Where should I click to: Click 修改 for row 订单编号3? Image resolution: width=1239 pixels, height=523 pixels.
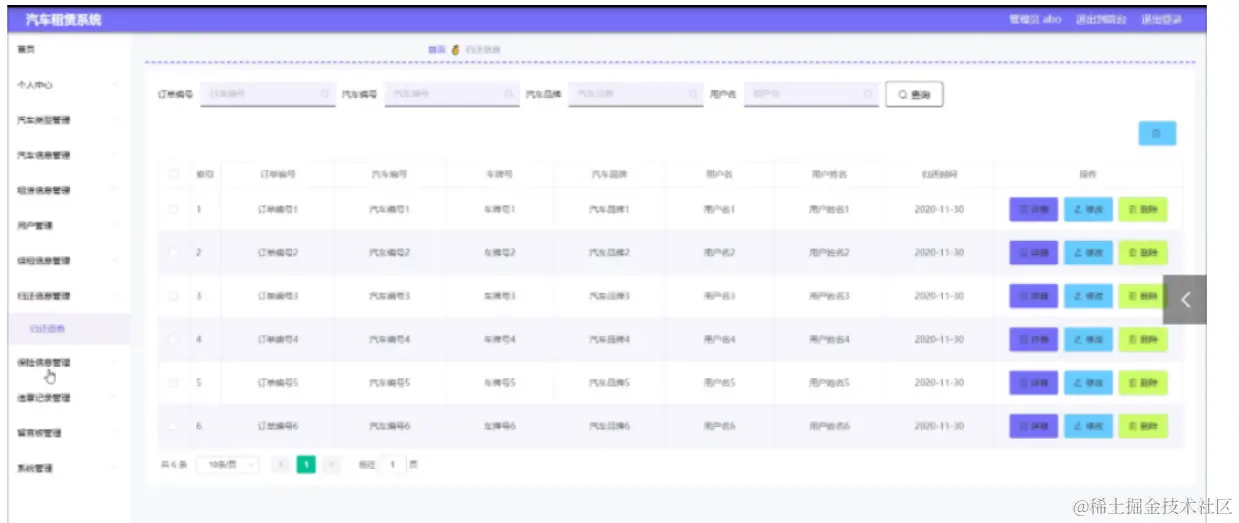(x=1088, y=296)
